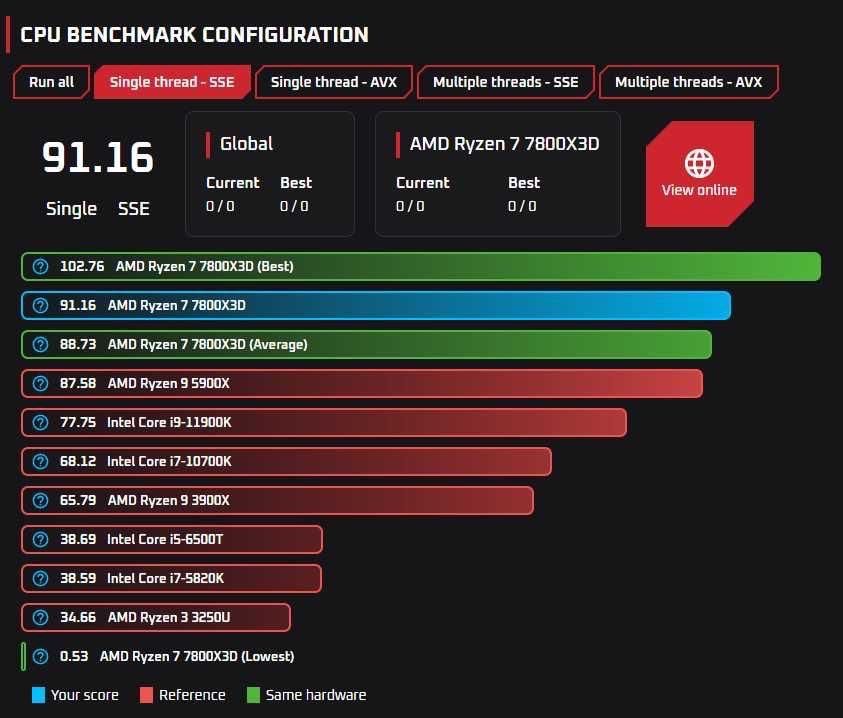843x718 pixels.
Task: Click the blue Your score legend swatch
Action: tap(39, 695)
